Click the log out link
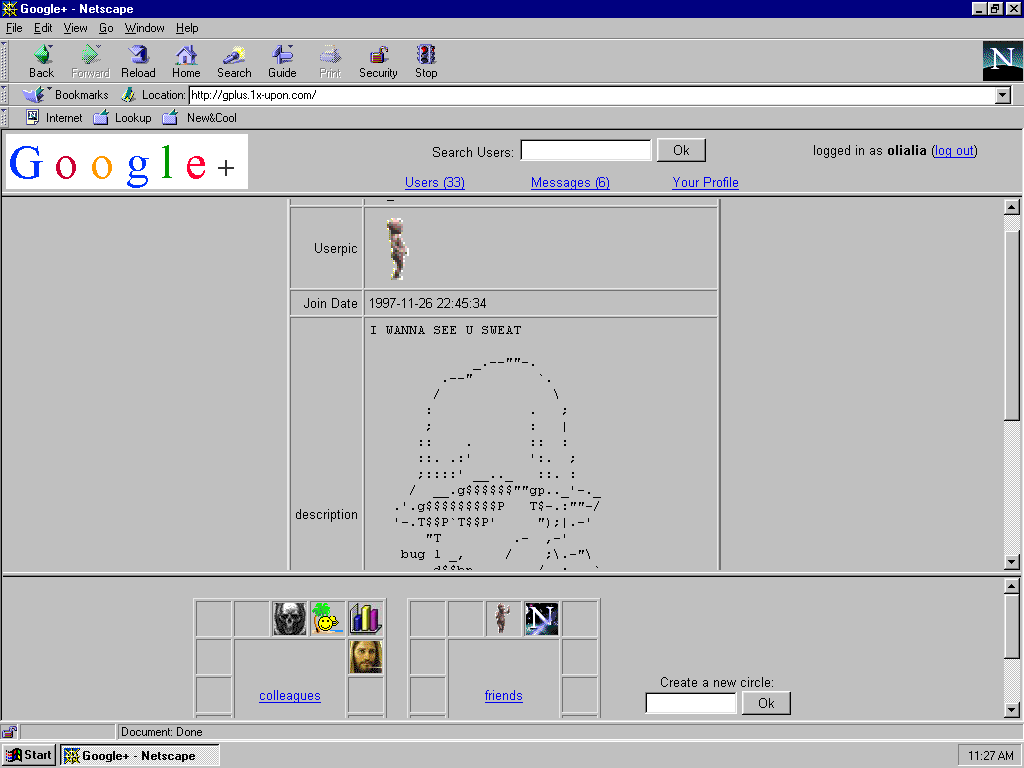 click(954, 151)
